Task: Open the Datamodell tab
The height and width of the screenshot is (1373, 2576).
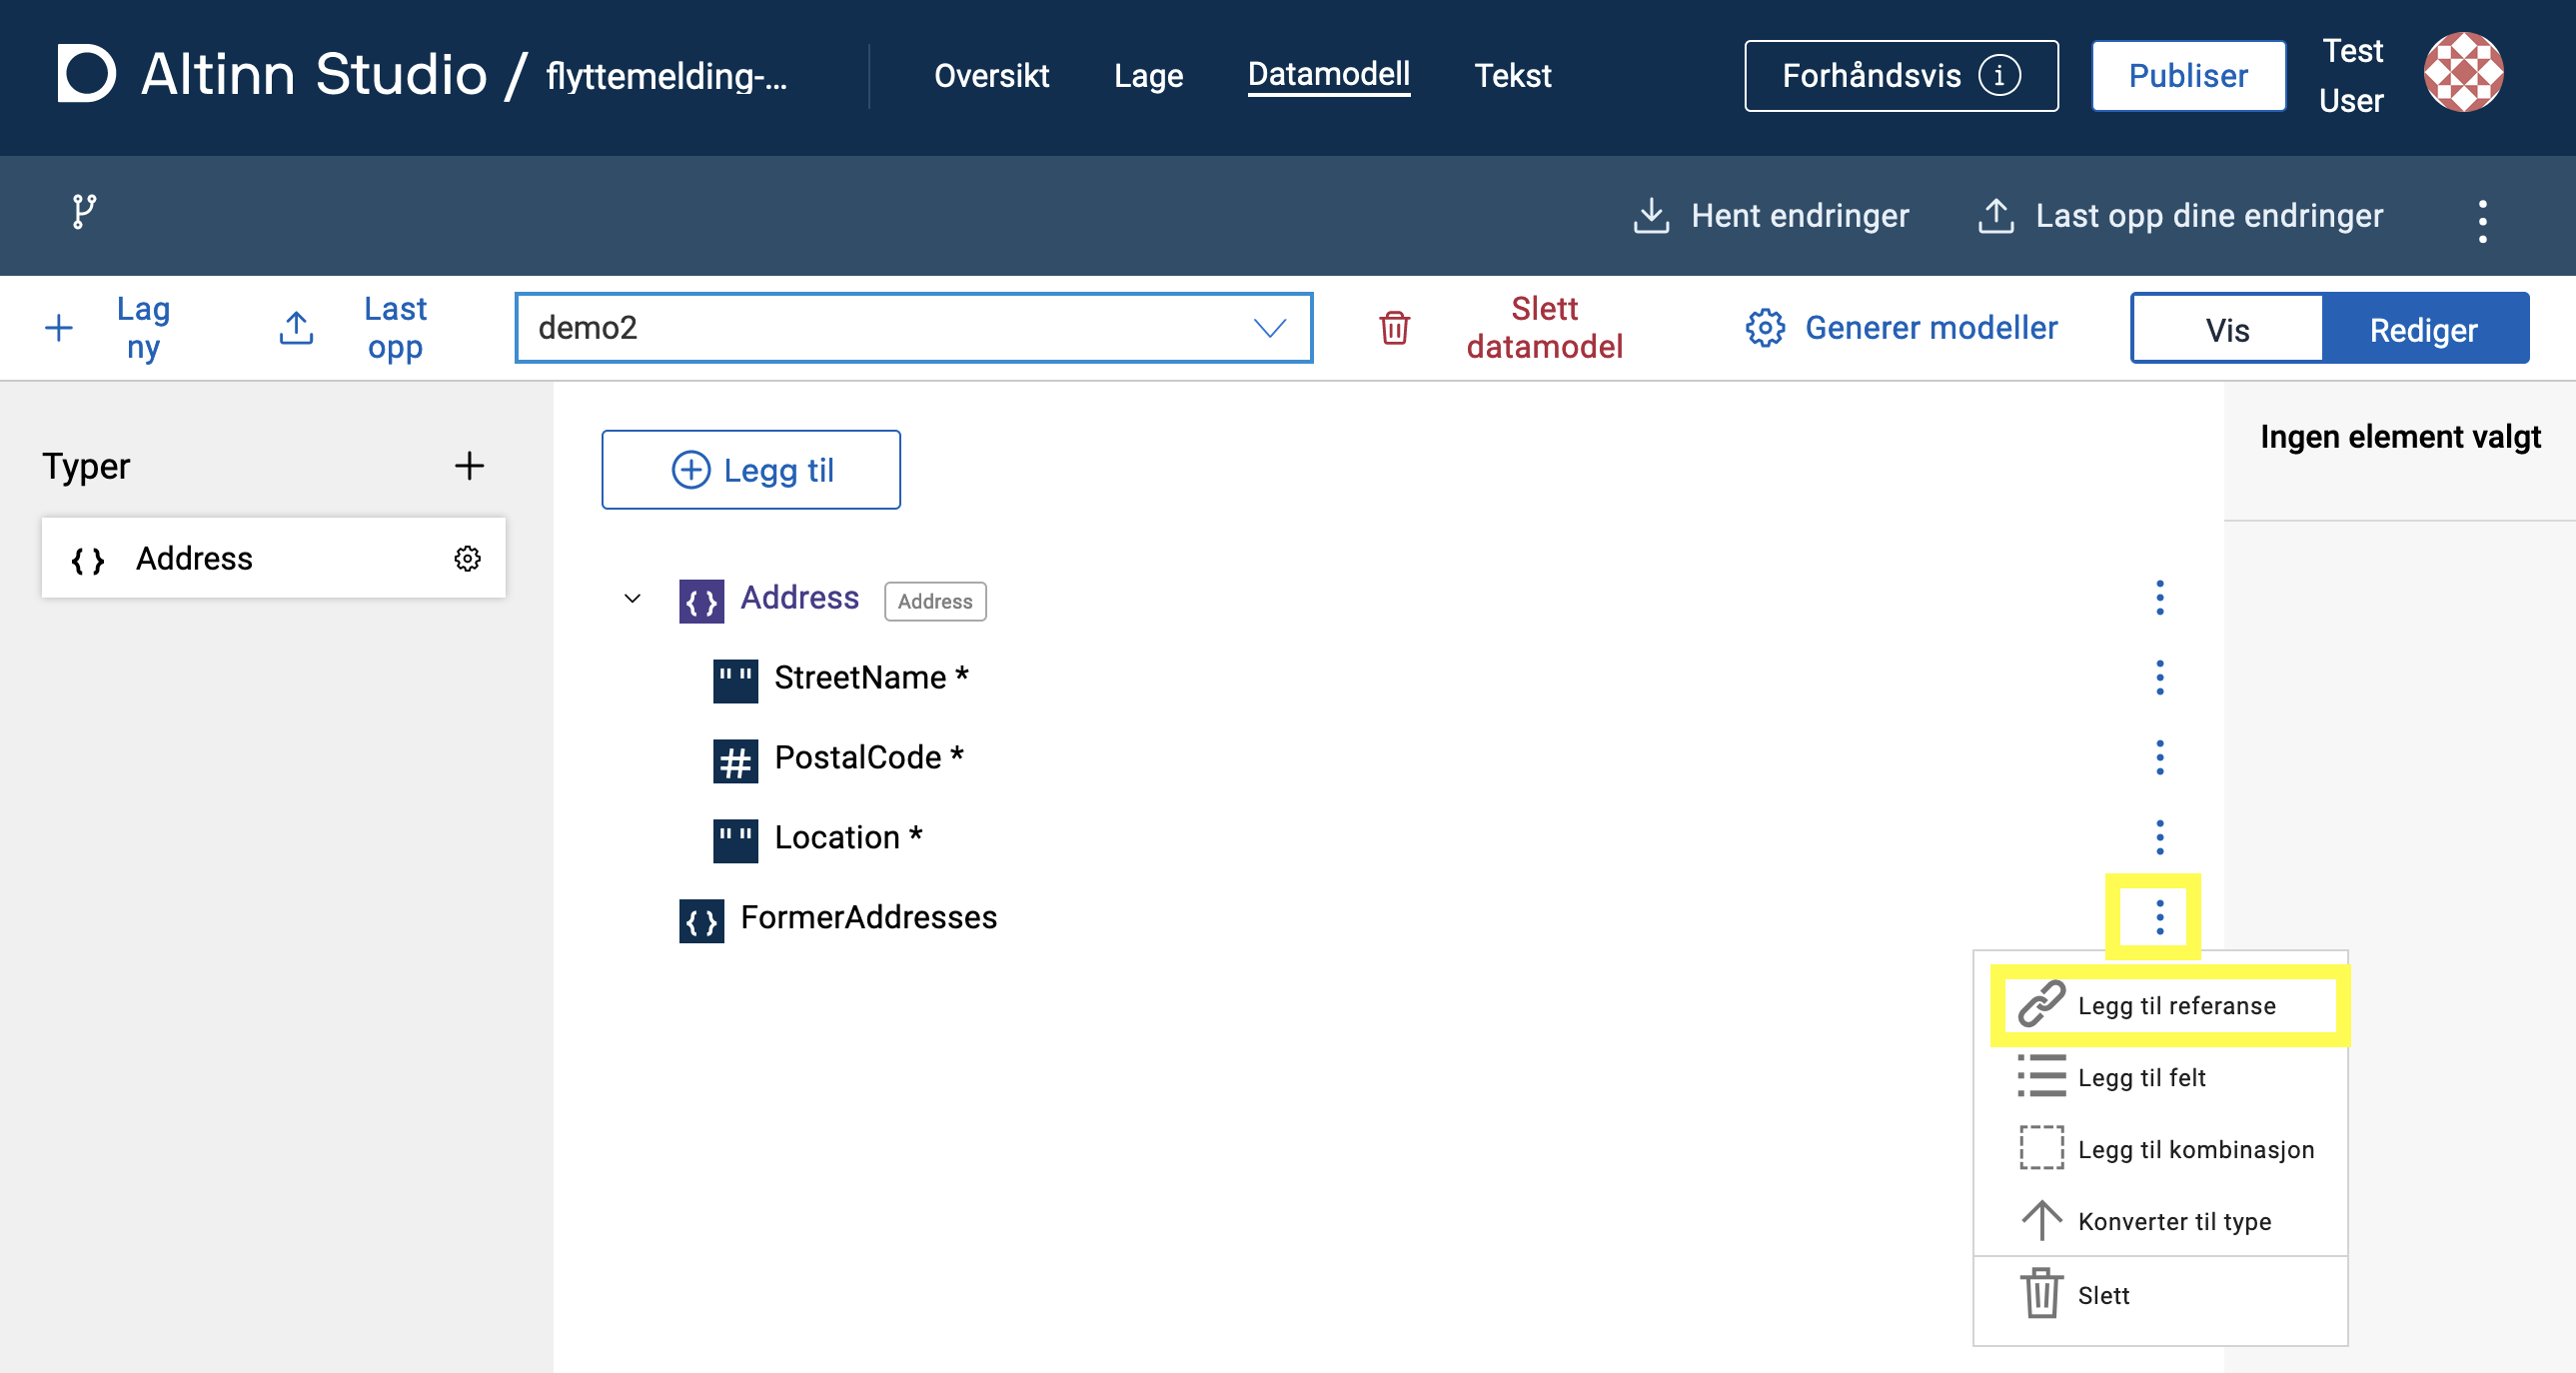Action: (1328, 74)
